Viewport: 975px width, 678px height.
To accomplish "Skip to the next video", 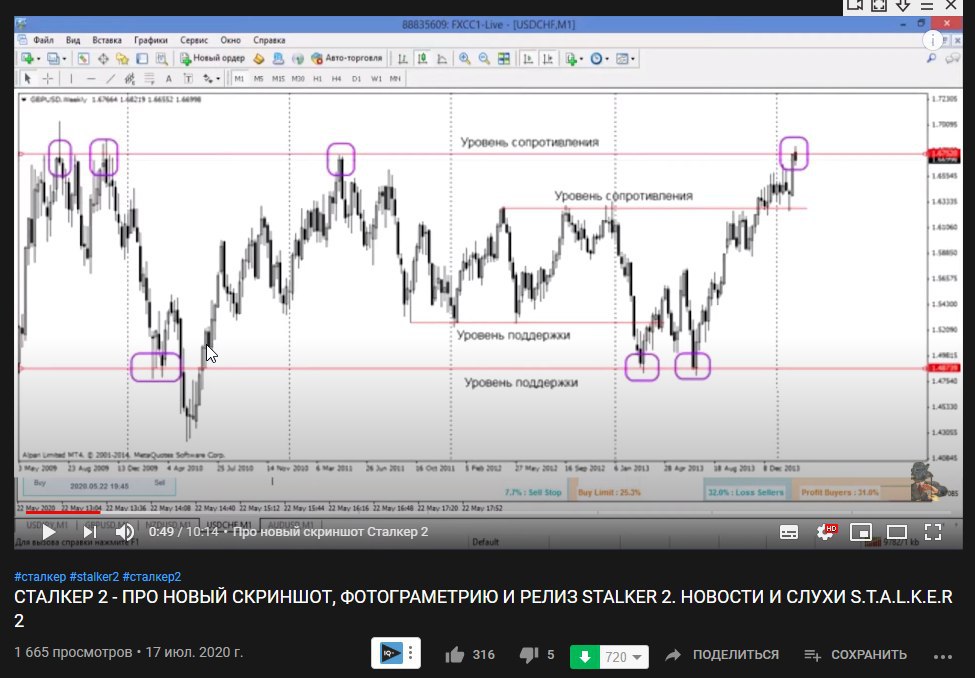I will tap(90, 532).
